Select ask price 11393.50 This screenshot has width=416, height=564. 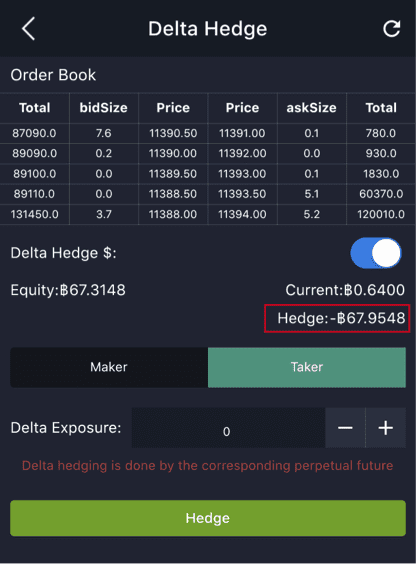coord(242,194)
